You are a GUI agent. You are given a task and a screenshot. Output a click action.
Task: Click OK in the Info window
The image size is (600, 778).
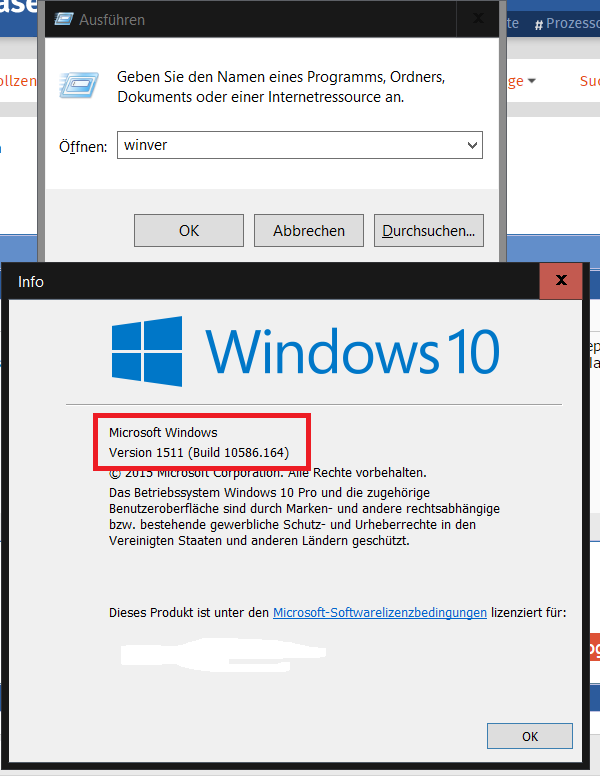coord(530,736)
